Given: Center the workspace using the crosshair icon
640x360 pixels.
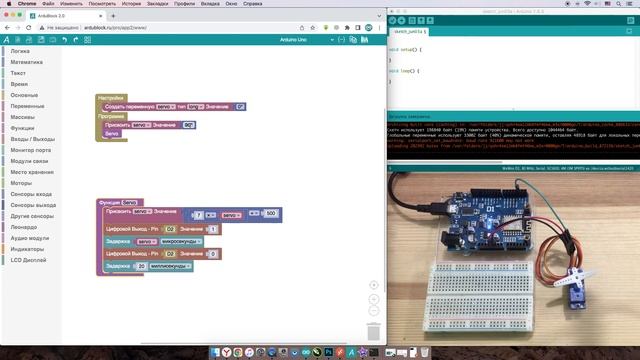Looking at the screenshot, I should (373, 285).
